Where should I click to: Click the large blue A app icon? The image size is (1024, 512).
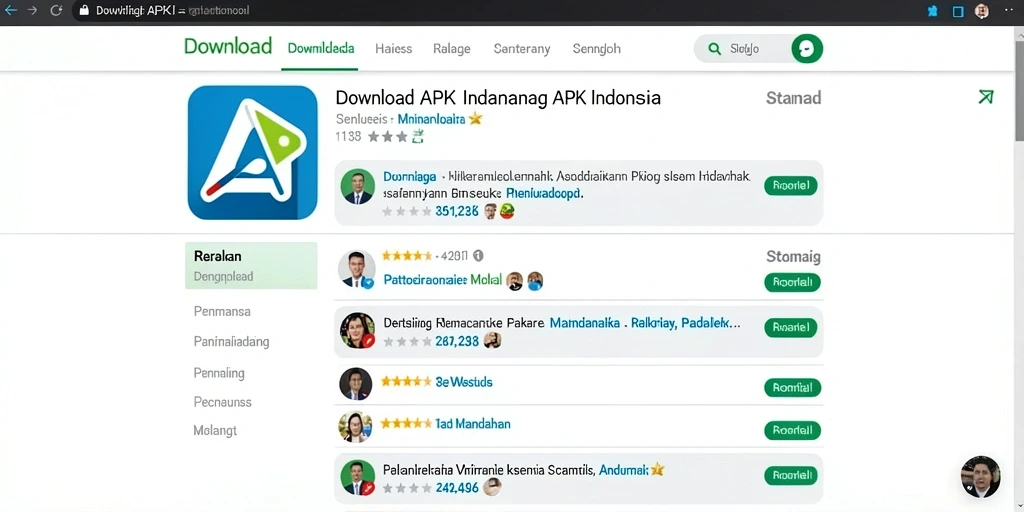pyautogui.click(x=253, y=153)
